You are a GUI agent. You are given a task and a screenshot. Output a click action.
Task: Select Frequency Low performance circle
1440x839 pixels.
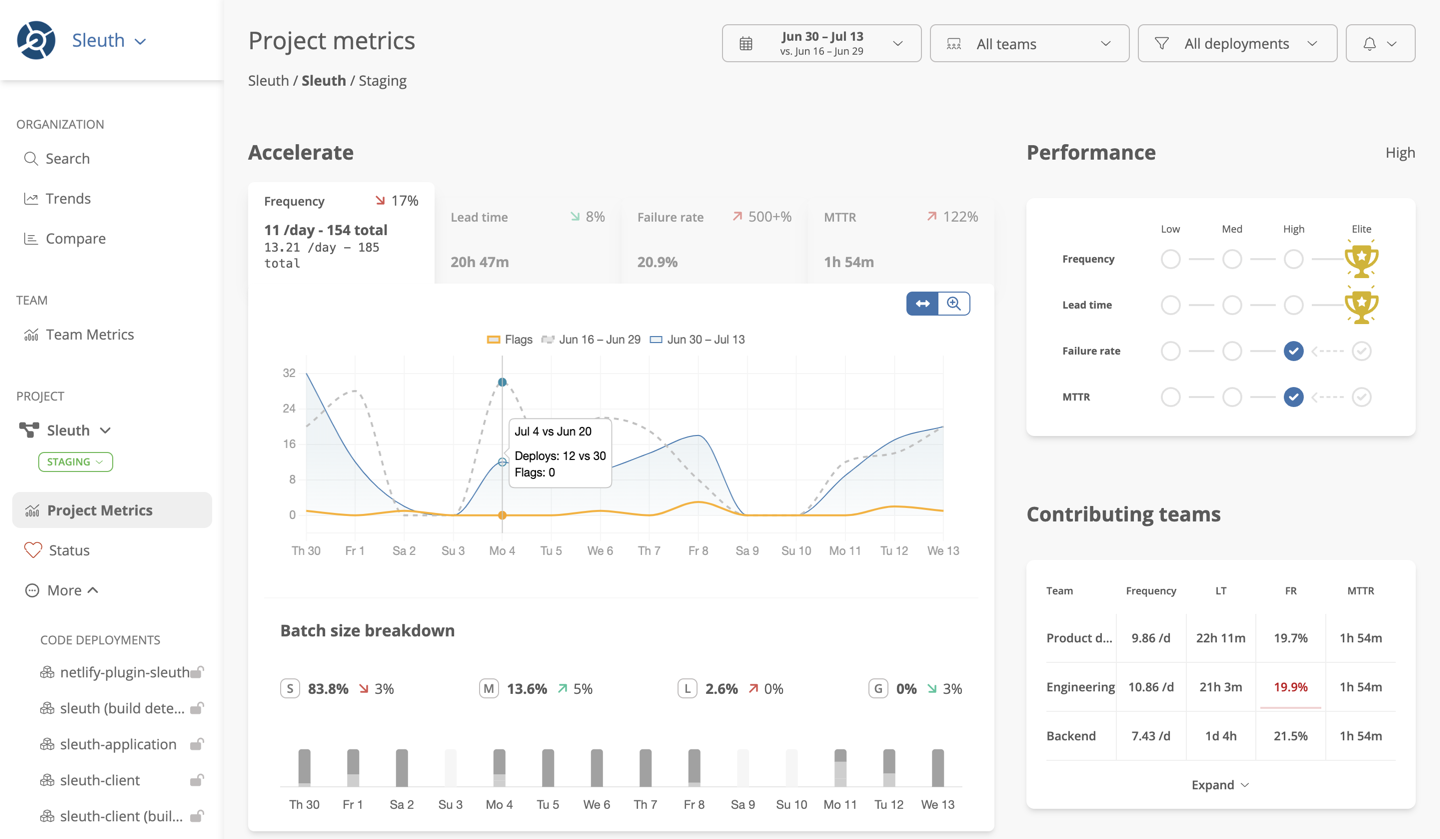pos(1170,259)
